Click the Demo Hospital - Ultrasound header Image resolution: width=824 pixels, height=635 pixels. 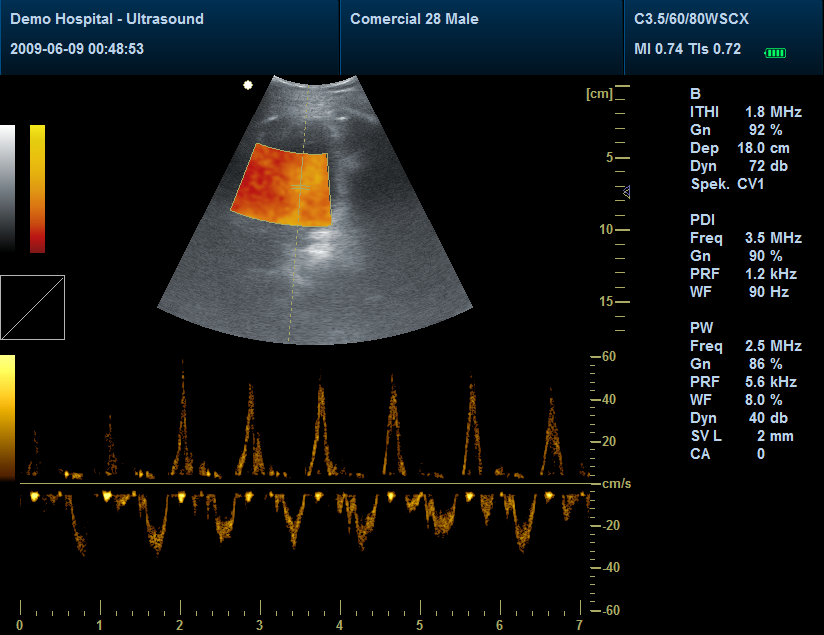tap(104, 17)
